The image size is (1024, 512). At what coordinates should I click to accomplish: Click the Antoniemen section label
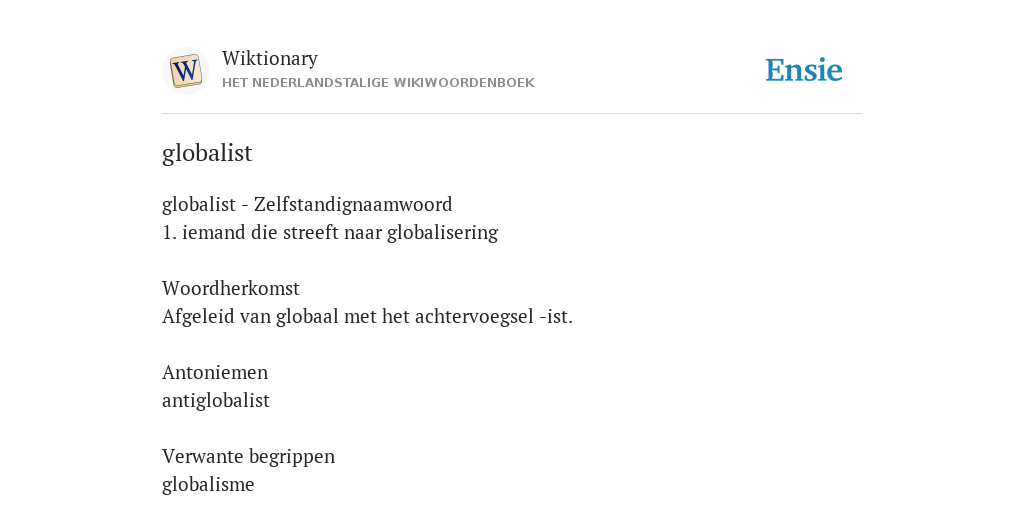[215, 372]
